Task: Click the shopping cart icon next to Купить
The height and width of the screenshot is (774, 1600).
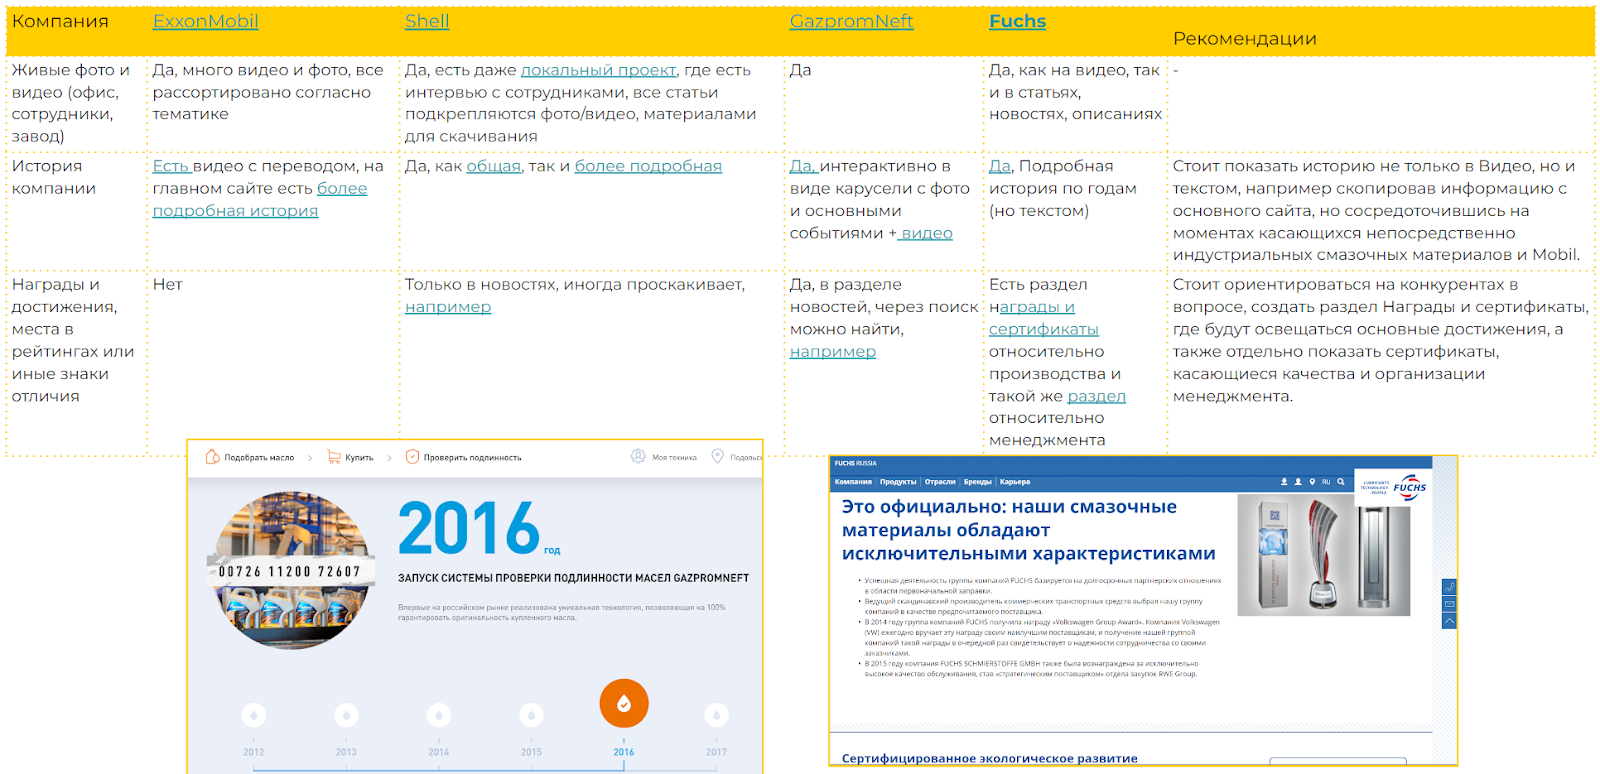Action: [x=334, y=457]
